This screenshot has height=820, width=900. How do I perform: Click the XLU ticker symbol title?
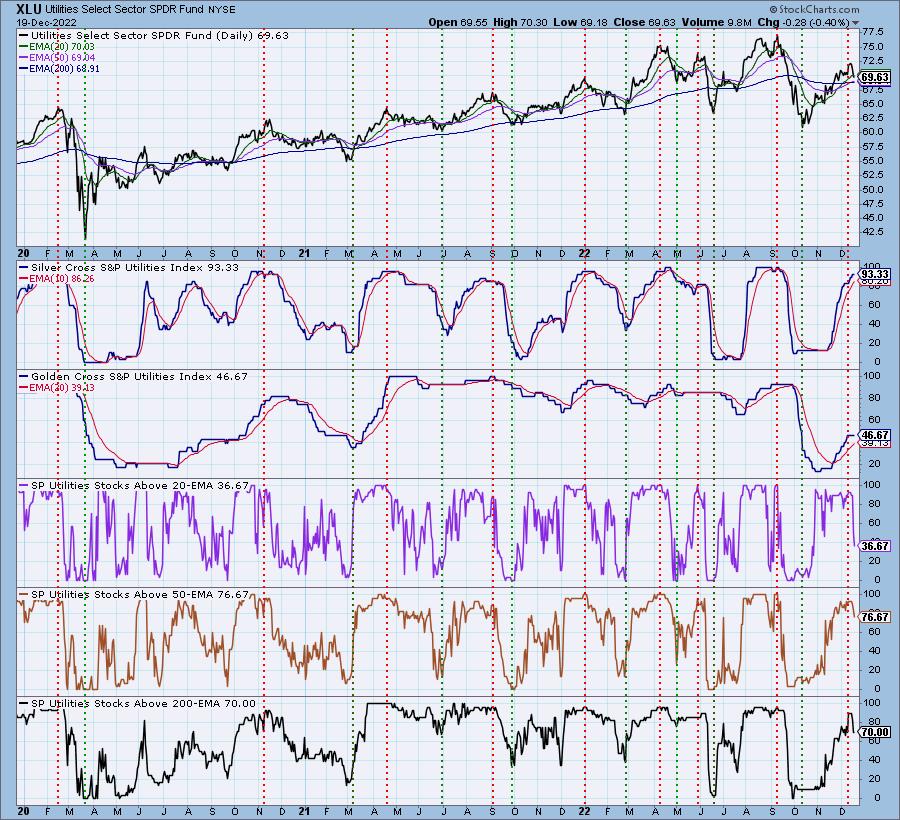29,9
